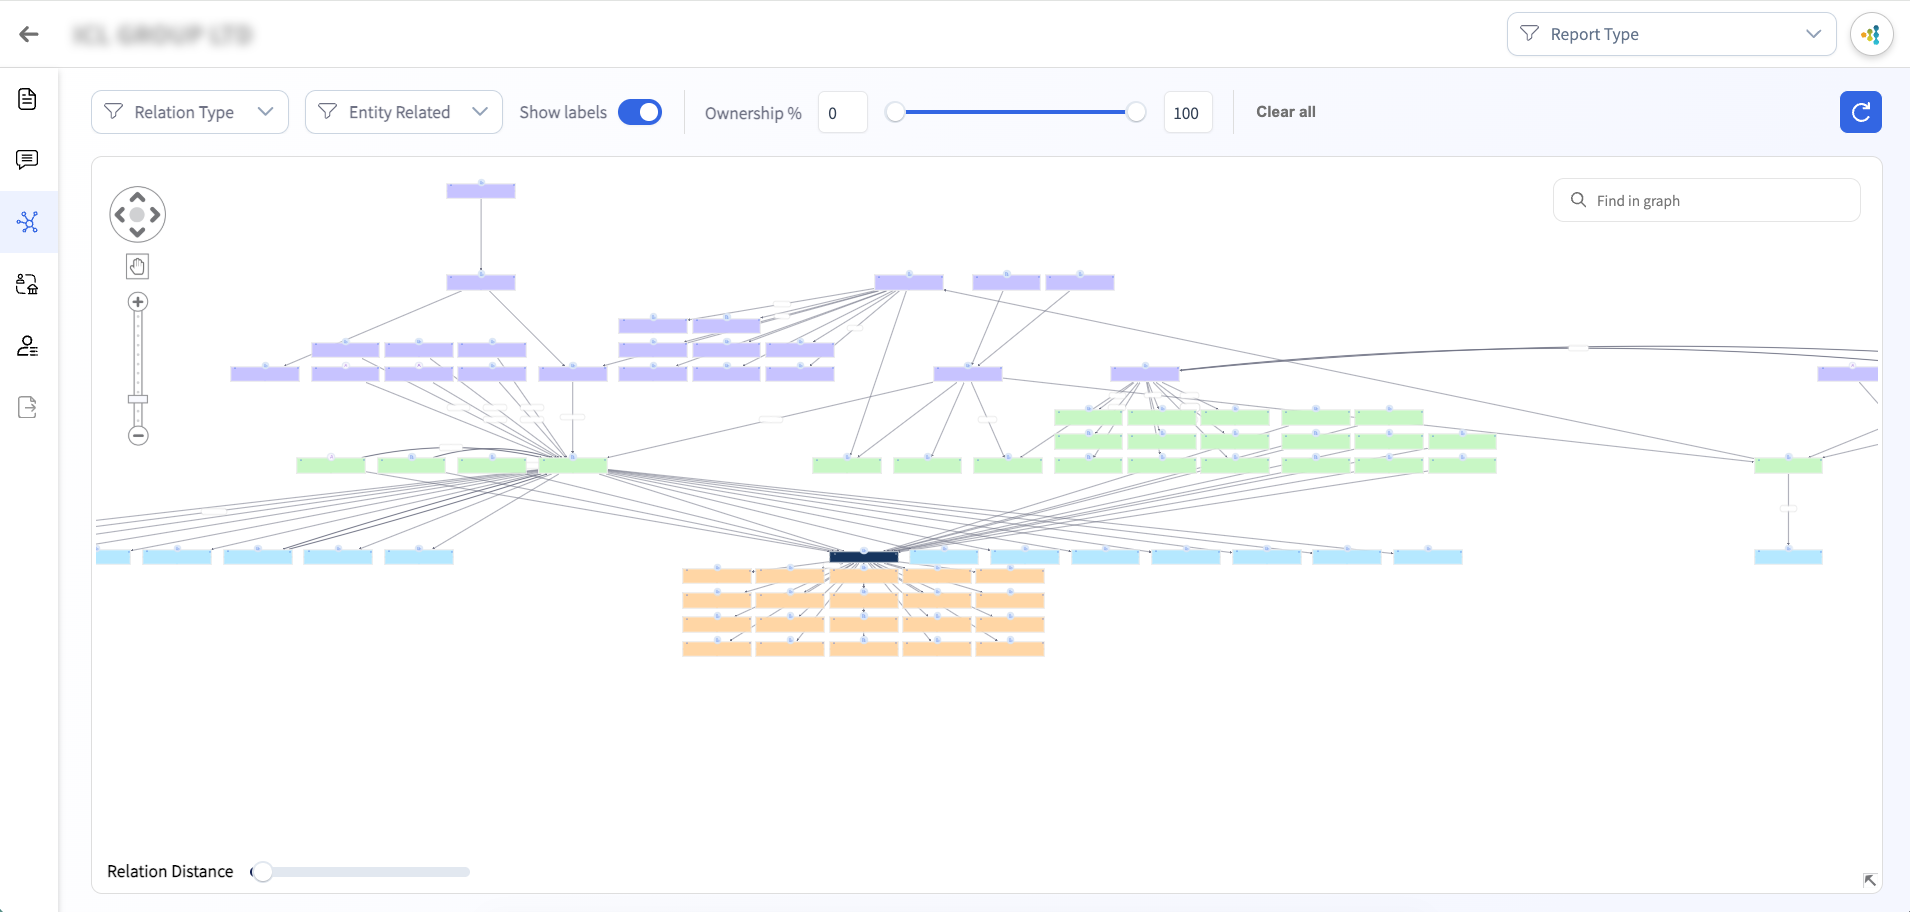Click the export sidebar icon
This screenshot has width=1920, height=912.
pos(28,407)
